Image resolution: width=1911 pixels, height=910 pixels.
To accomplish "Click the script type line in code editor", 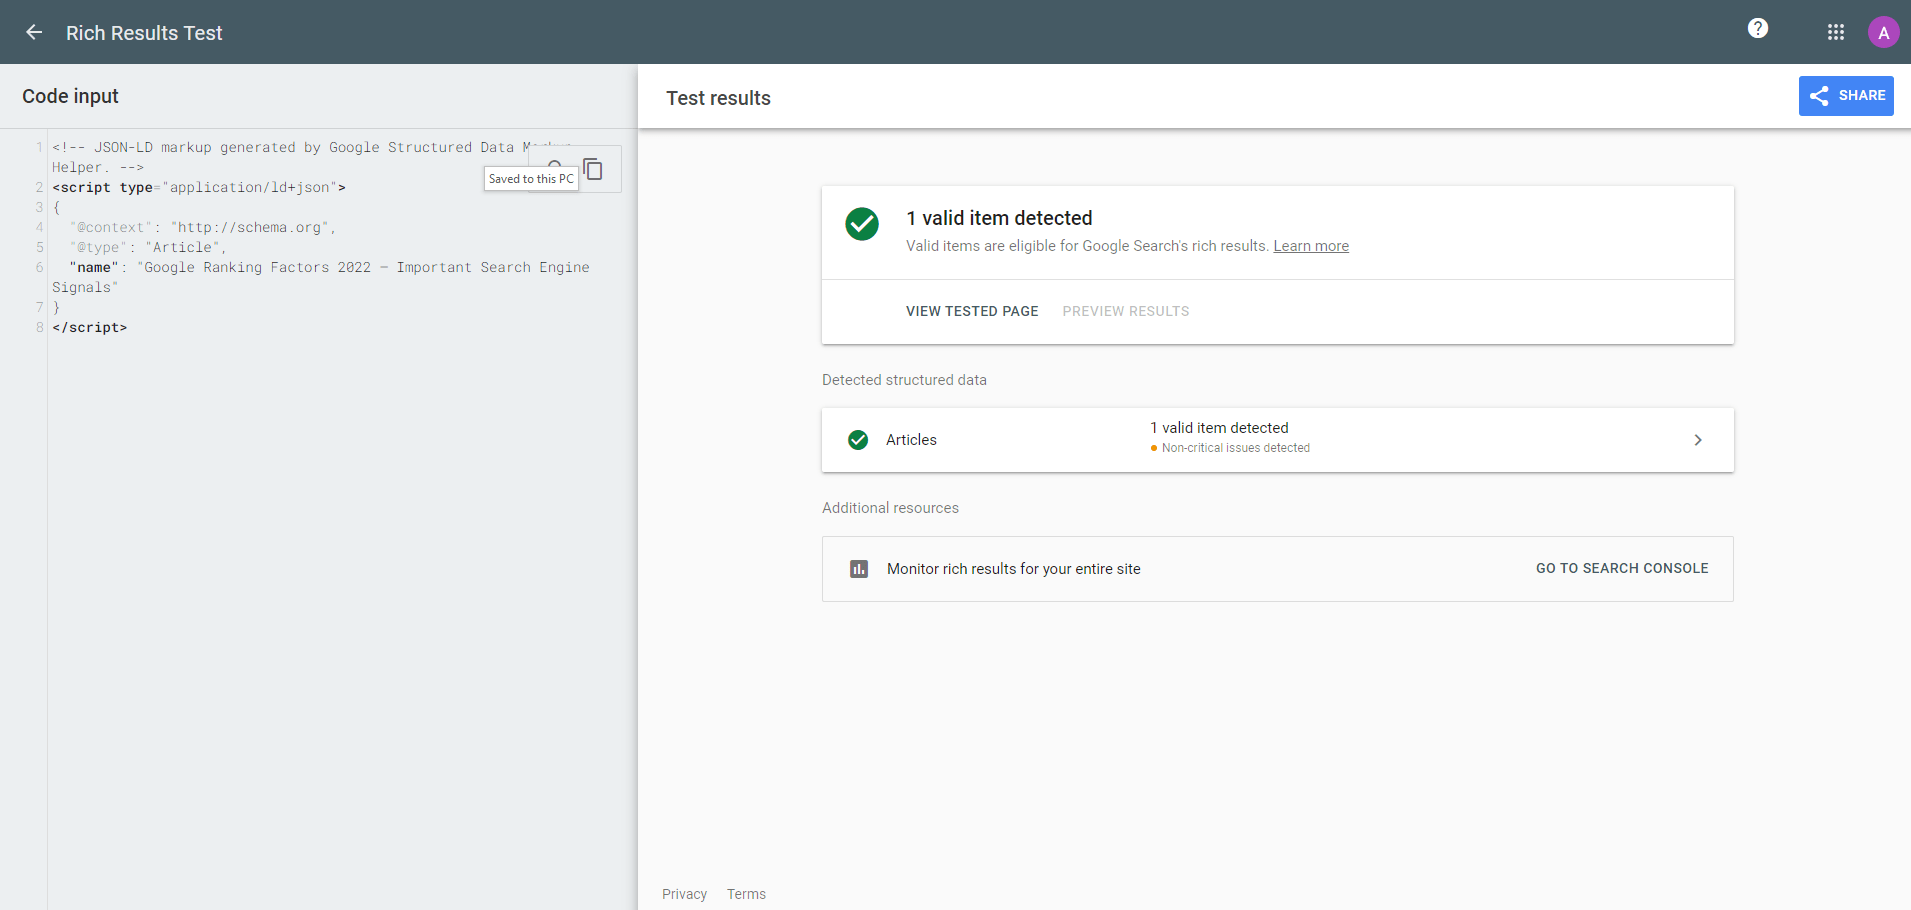I will [x=199, y=187].
